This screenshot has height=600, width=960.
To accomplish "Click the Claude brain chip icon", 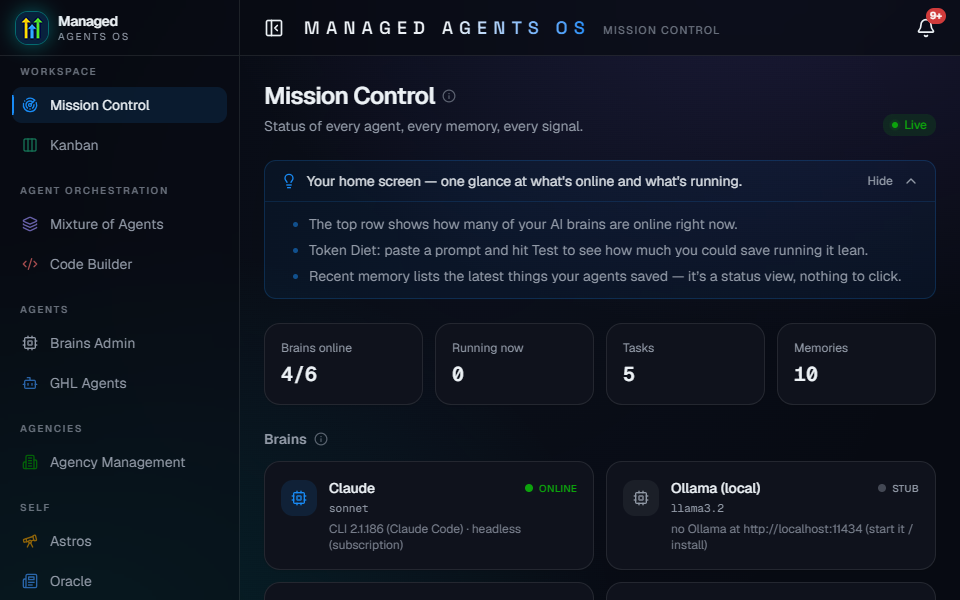I will tap(299, 498).
